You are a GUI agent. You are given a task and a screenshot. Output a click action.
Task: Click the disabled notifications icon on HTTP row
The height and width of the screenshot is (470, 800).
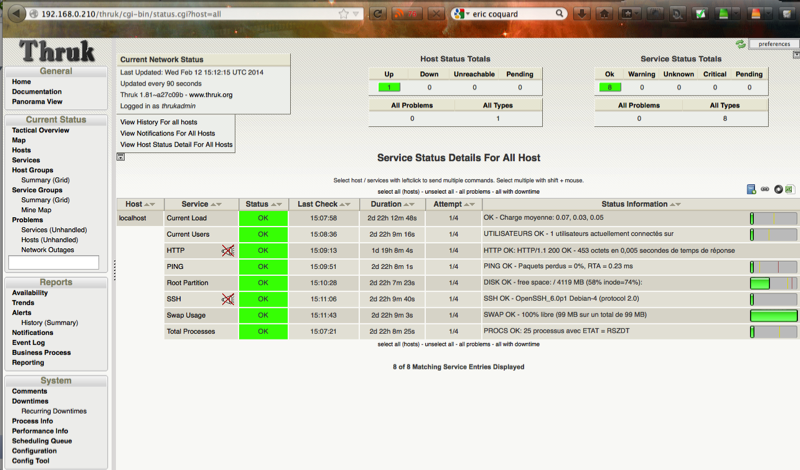228,250
